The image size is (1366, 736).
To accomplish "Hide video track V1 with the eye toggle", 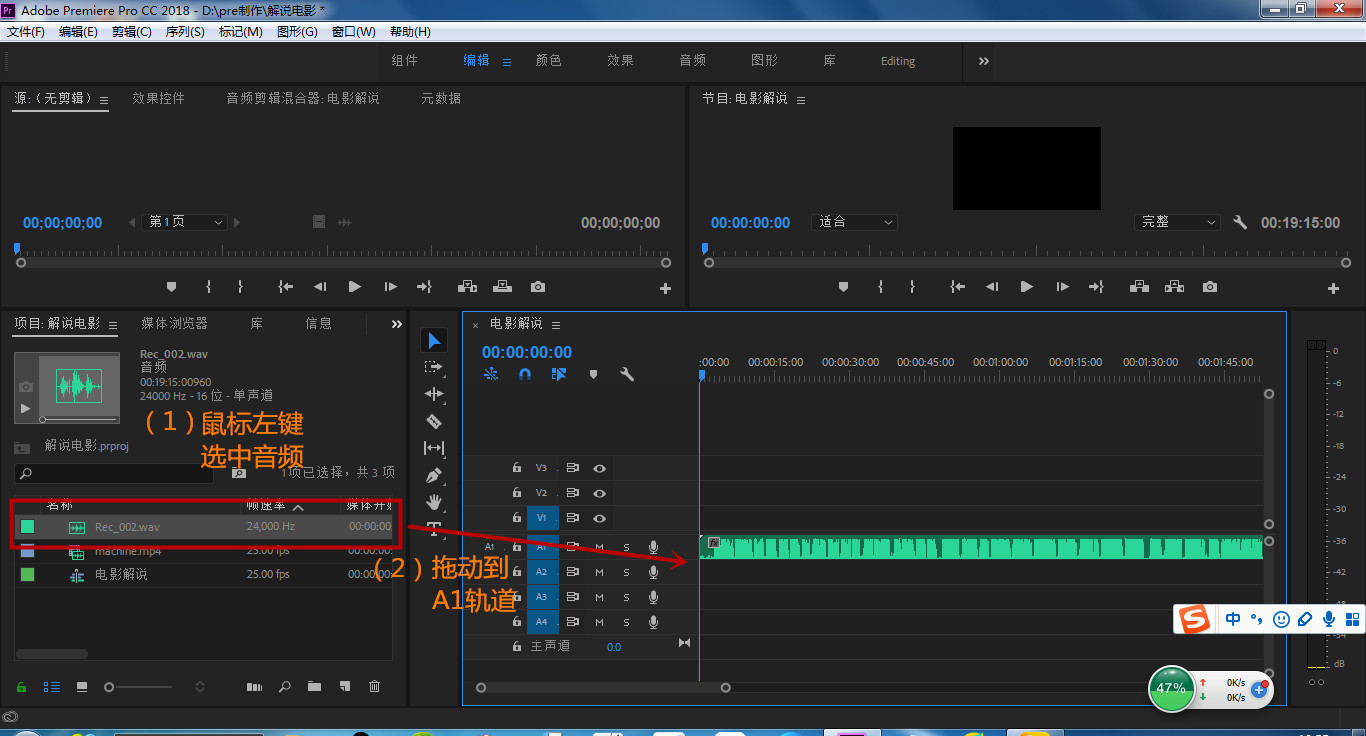I will (599, 516).
